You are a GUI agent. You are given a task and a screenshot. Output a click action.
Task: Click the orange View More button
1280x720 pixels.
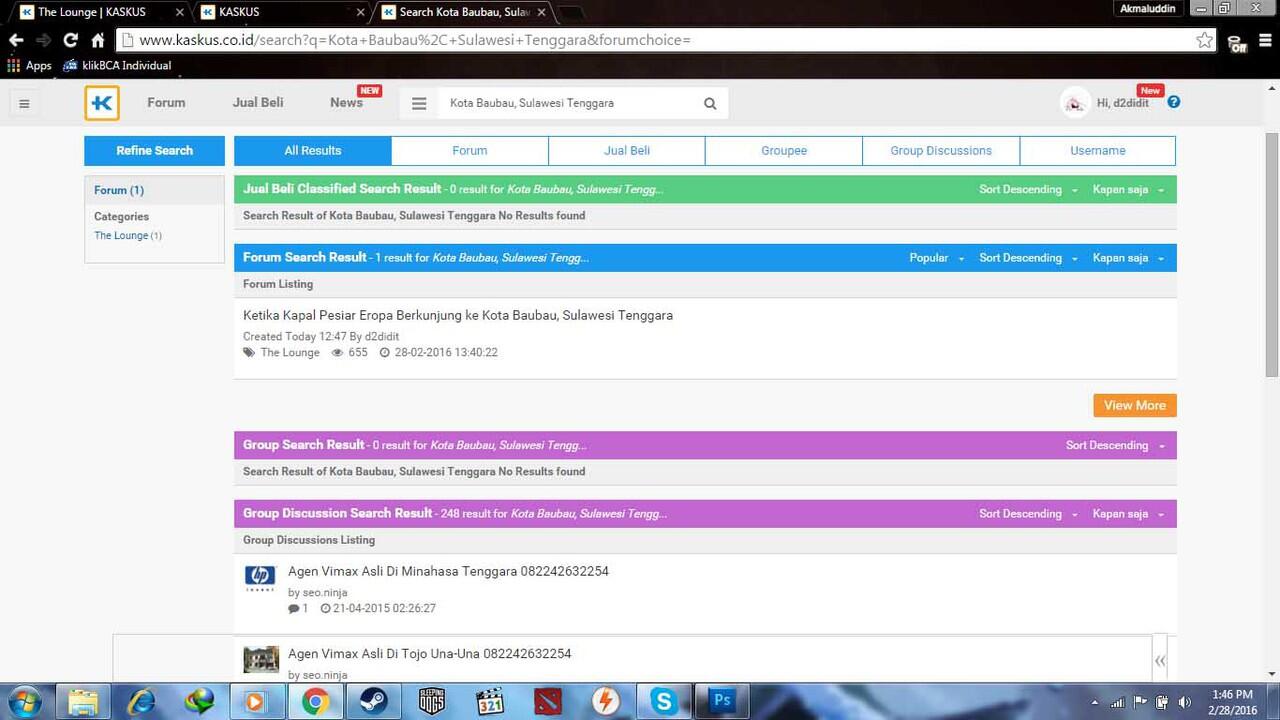coord(1135,405)
